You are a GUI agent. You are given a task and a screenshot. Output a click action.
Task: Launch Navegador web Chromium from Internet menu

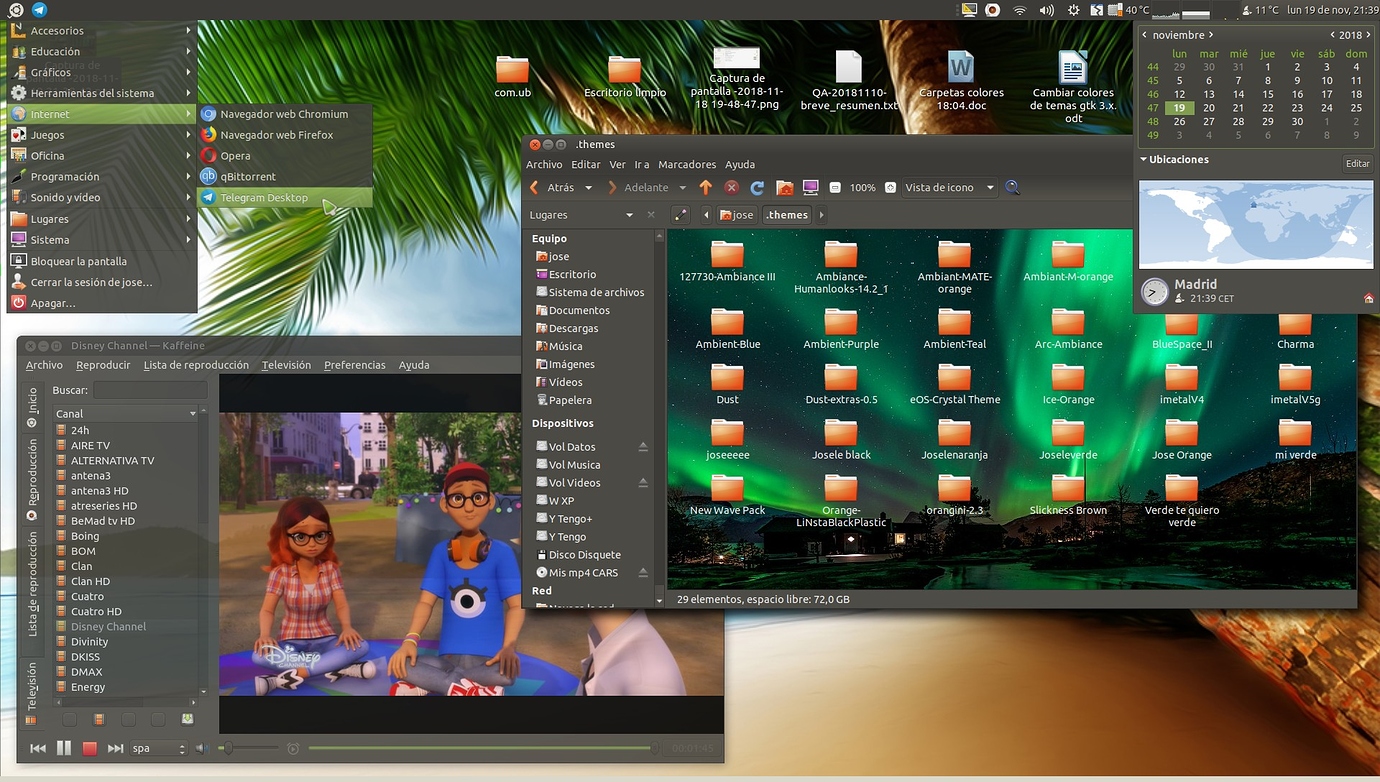pyautogui.click(x=285, y=114)
